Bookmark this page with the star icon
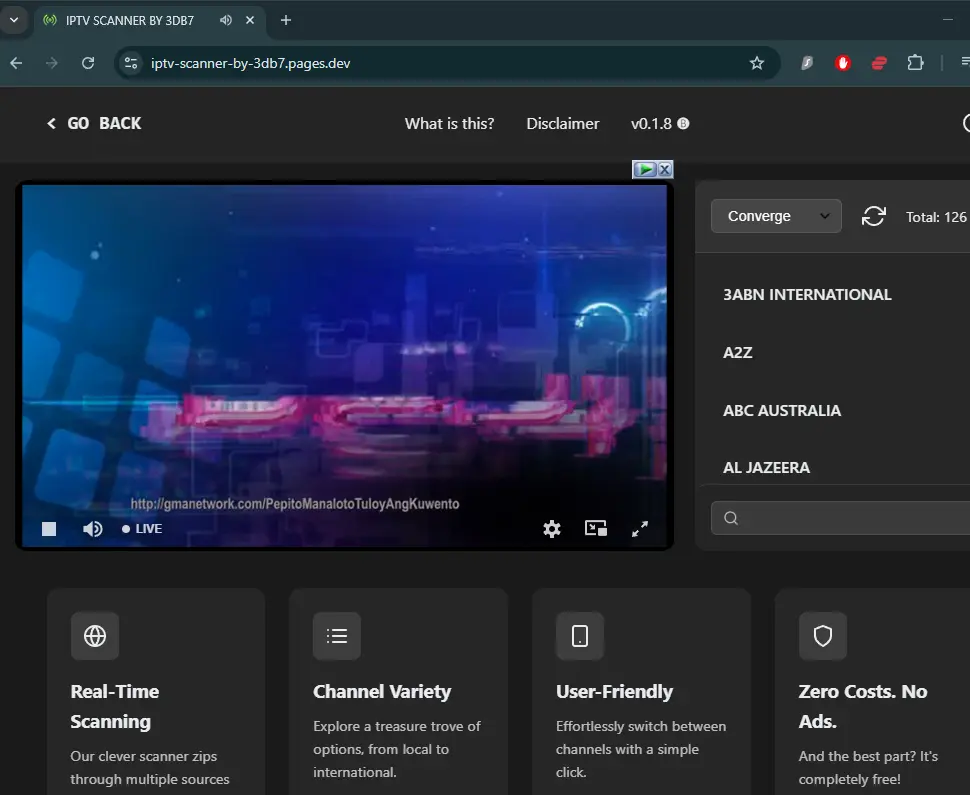Viewport: 970px width, 795px height. [757, 63]
